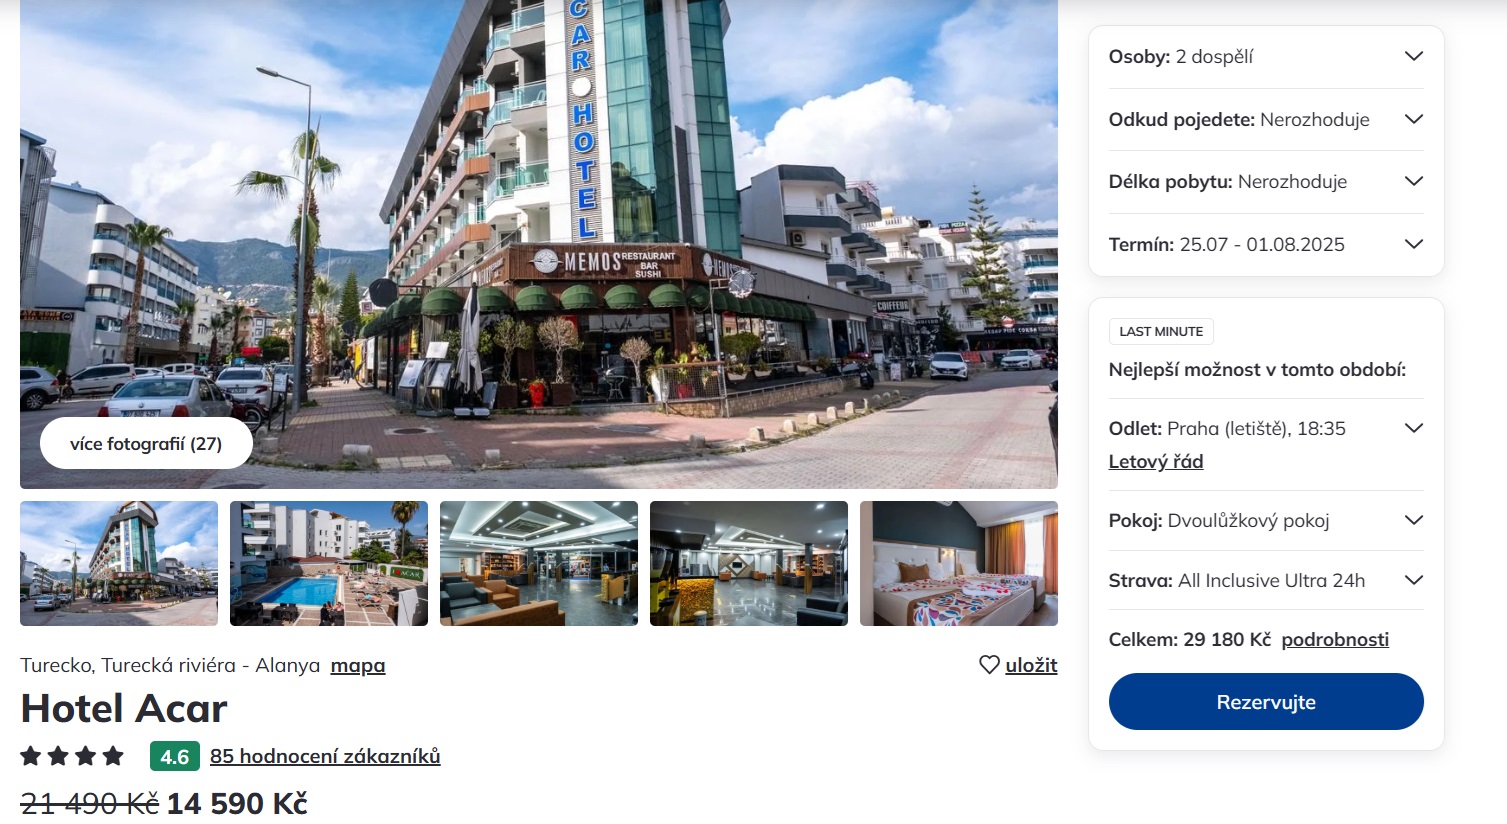1507x824 pixels.
Task: Click the heart icon to save hotel
Action: tap(989, 665)
